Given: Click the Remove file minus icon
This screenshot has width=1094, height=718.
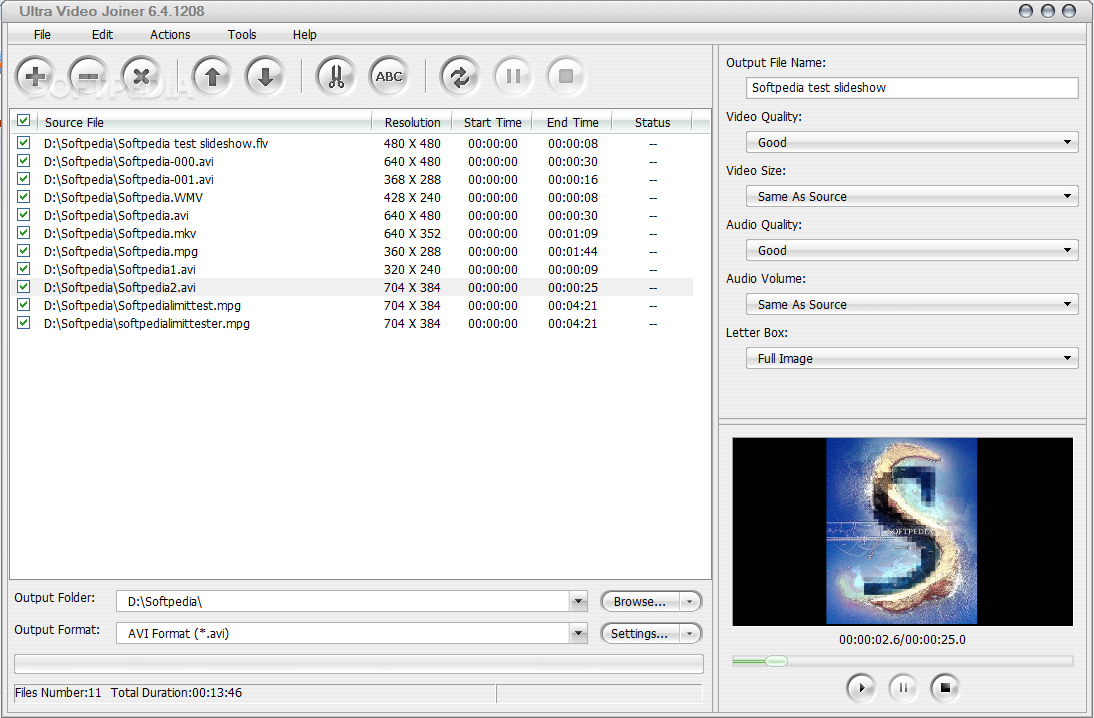Looking at the screenshot, I should pos(88,76).
